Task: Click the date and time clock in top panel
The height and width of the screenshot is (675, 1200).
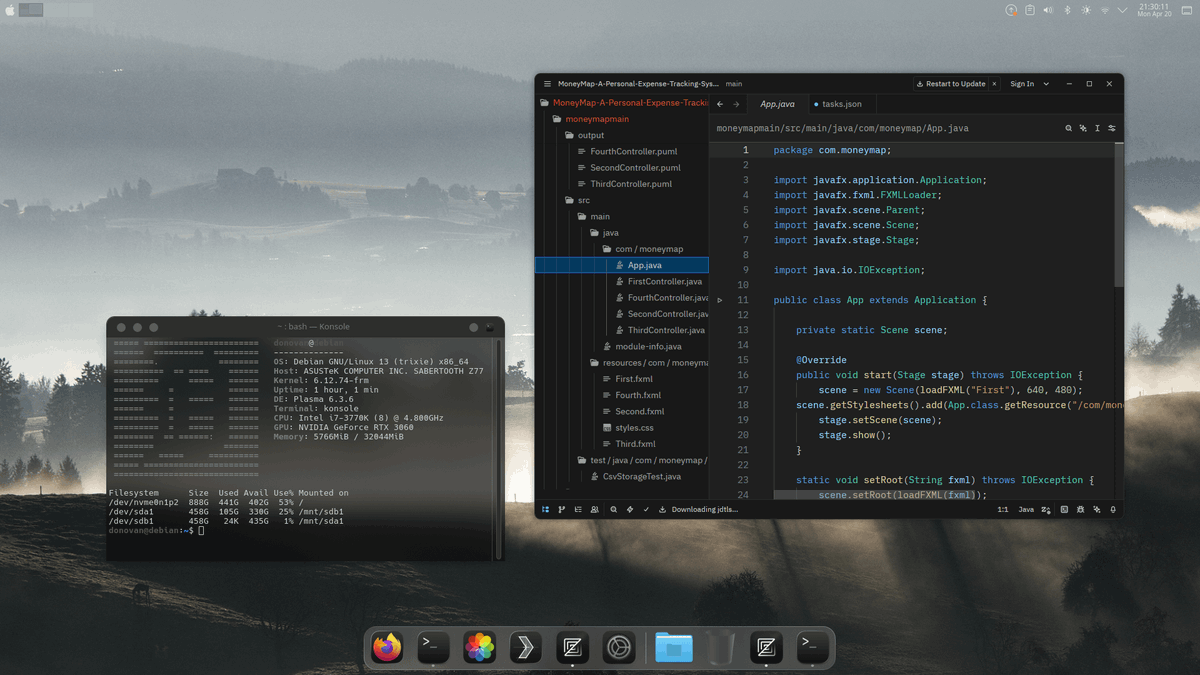Action: coord(1153,10)
